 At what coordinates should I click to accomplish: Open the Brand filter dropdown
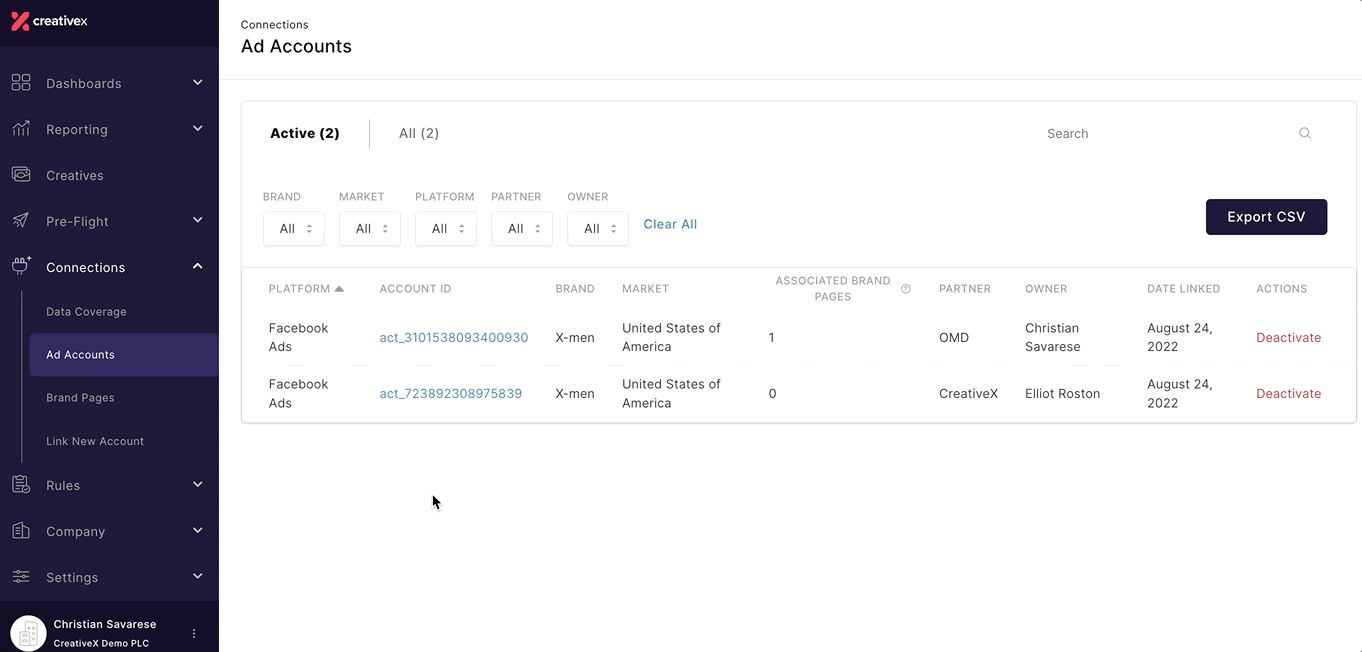coord(294,228)
